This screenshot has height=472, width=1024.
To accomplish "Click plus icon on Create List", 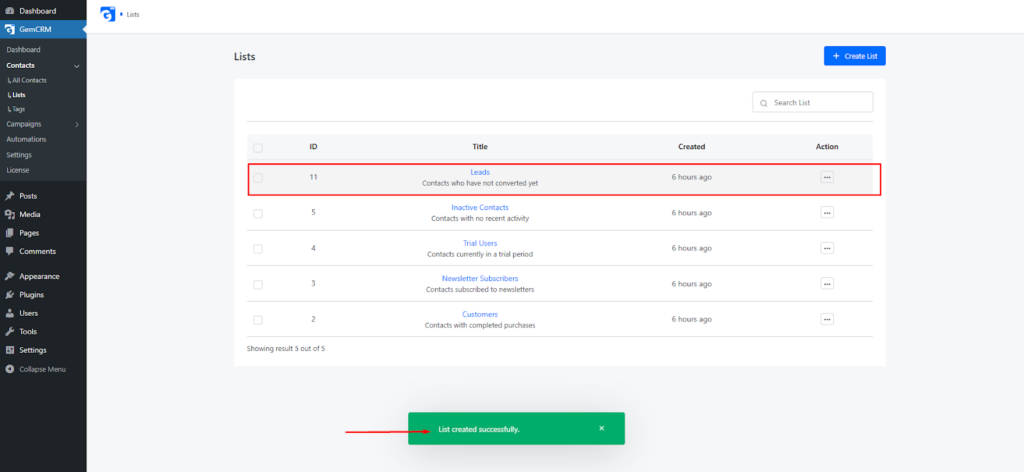I will click(836, 56).
